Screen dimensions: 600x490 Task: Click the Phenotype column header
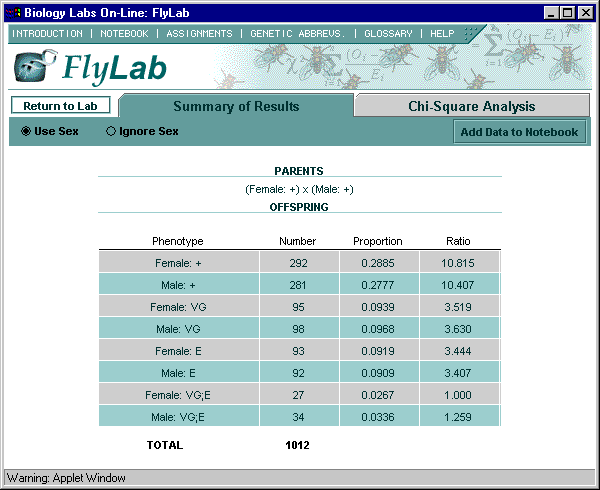[x=178, y=241]
